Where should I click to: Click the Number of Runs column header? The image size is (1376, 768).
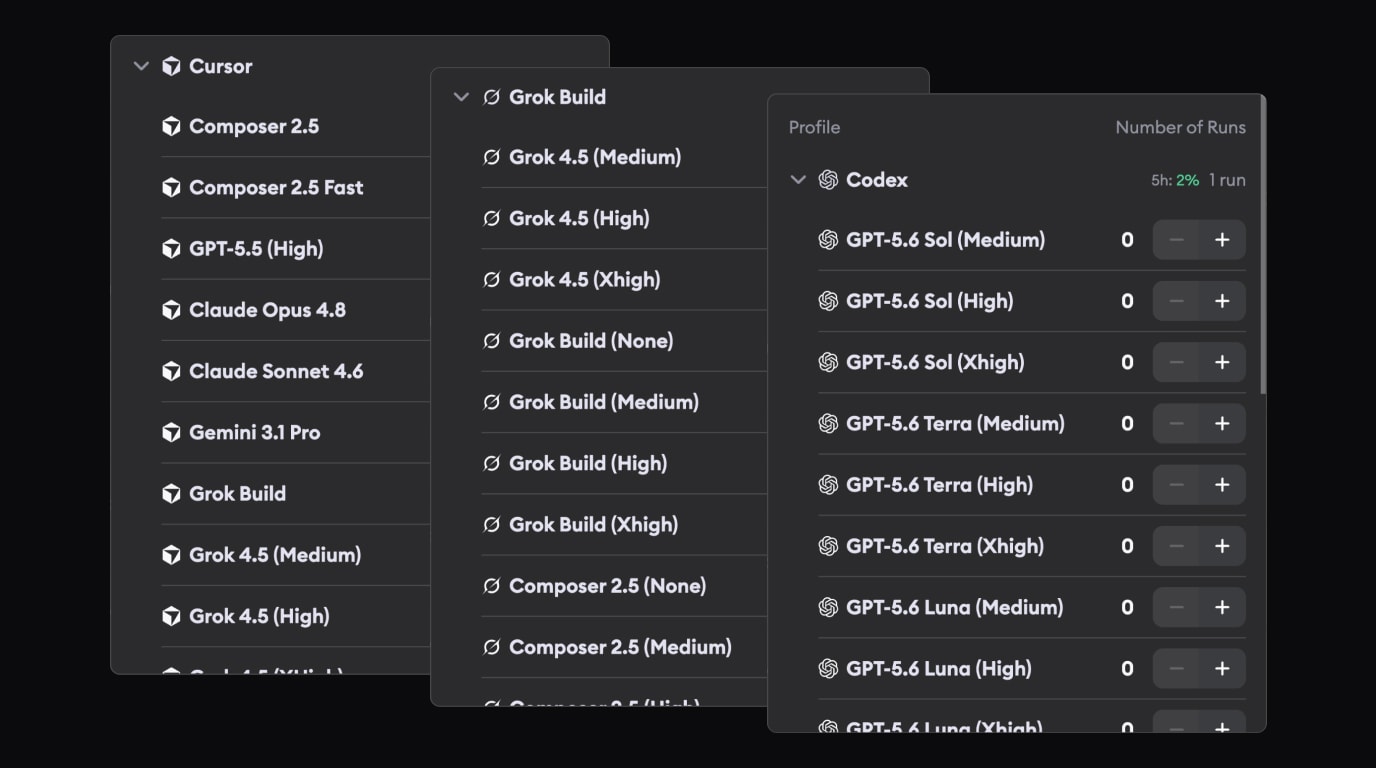(x=1181, y=127)
